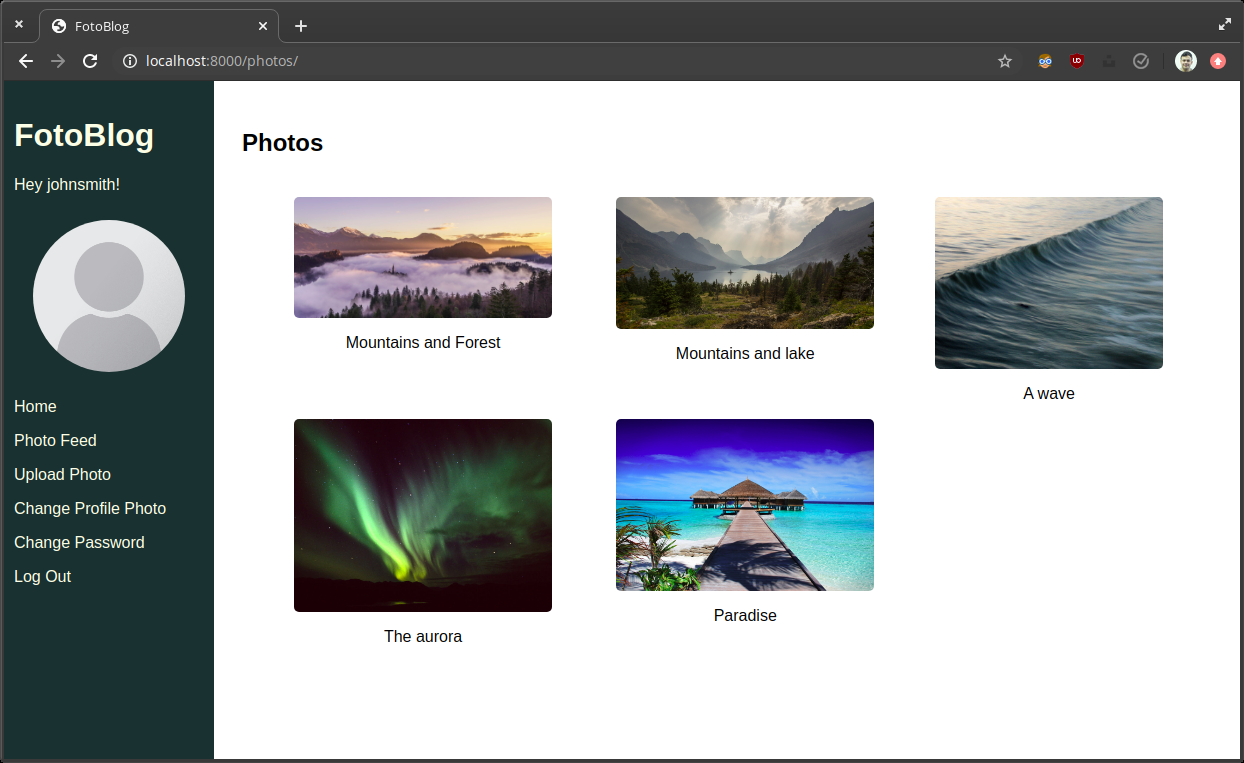Open the checkmark extension icon
1244x763 pixels.
1141,61
